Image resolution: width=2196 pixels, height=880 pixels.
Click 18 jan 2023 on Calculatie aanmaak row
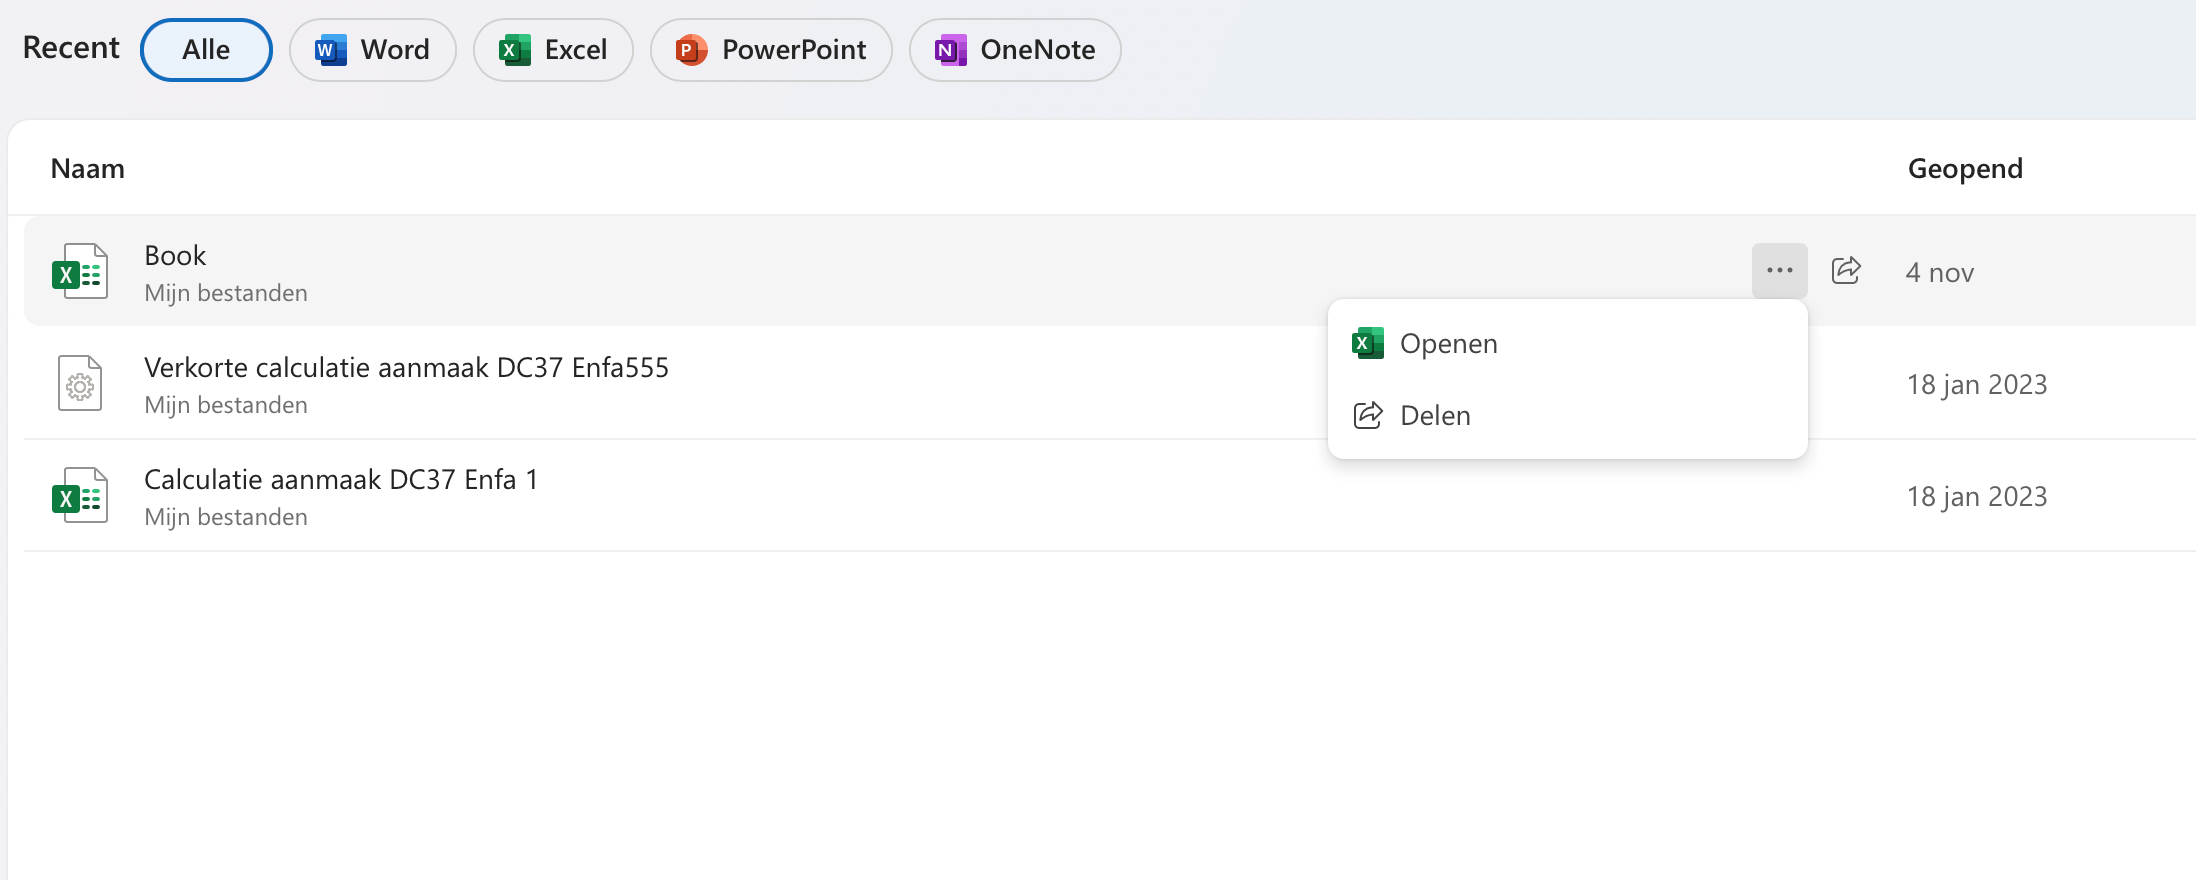point(1977,496)
